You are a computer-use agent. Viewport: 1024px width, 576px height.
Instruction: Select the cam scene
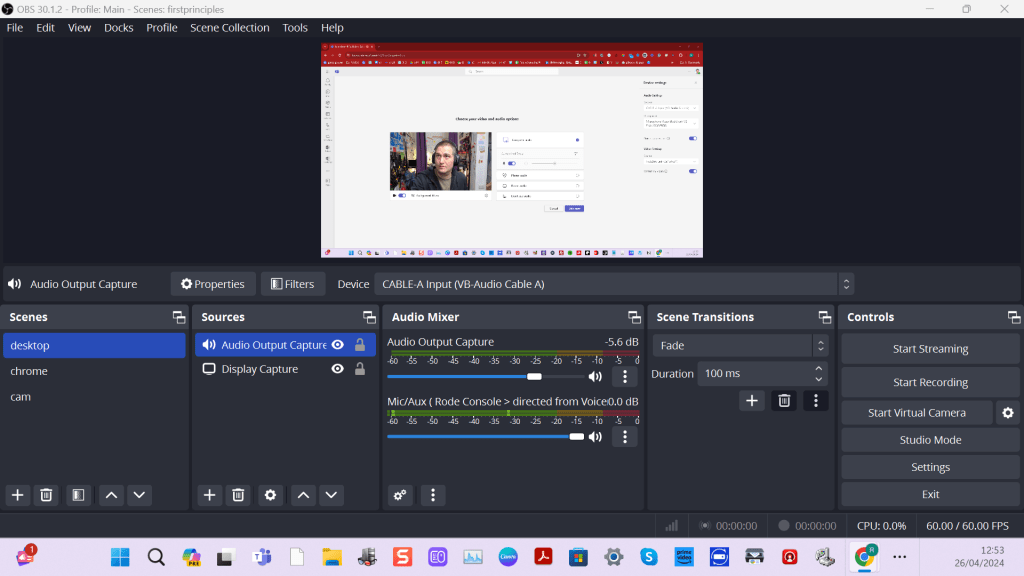[x=94, y=396]
